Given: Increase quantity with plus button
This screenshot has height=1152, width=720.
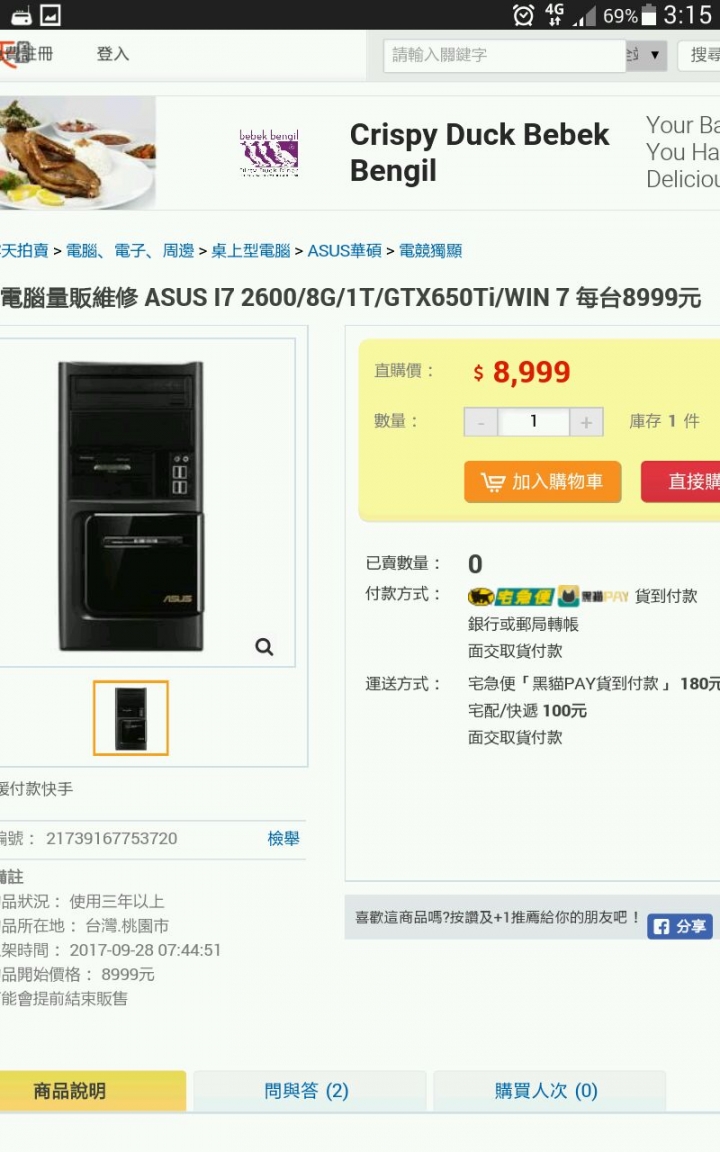Looking at the screenshot, I should coord(586,422).
